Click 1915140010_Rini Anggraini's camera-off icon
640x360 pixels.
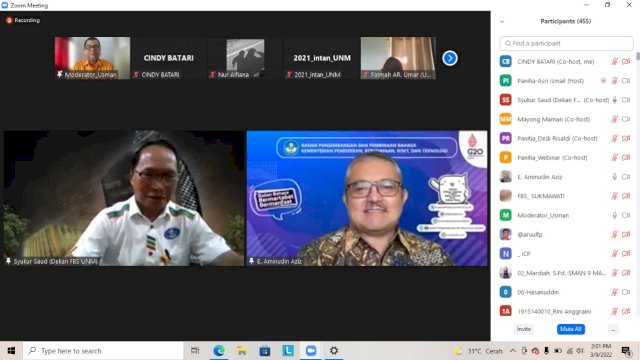click(x=626, y=311)
